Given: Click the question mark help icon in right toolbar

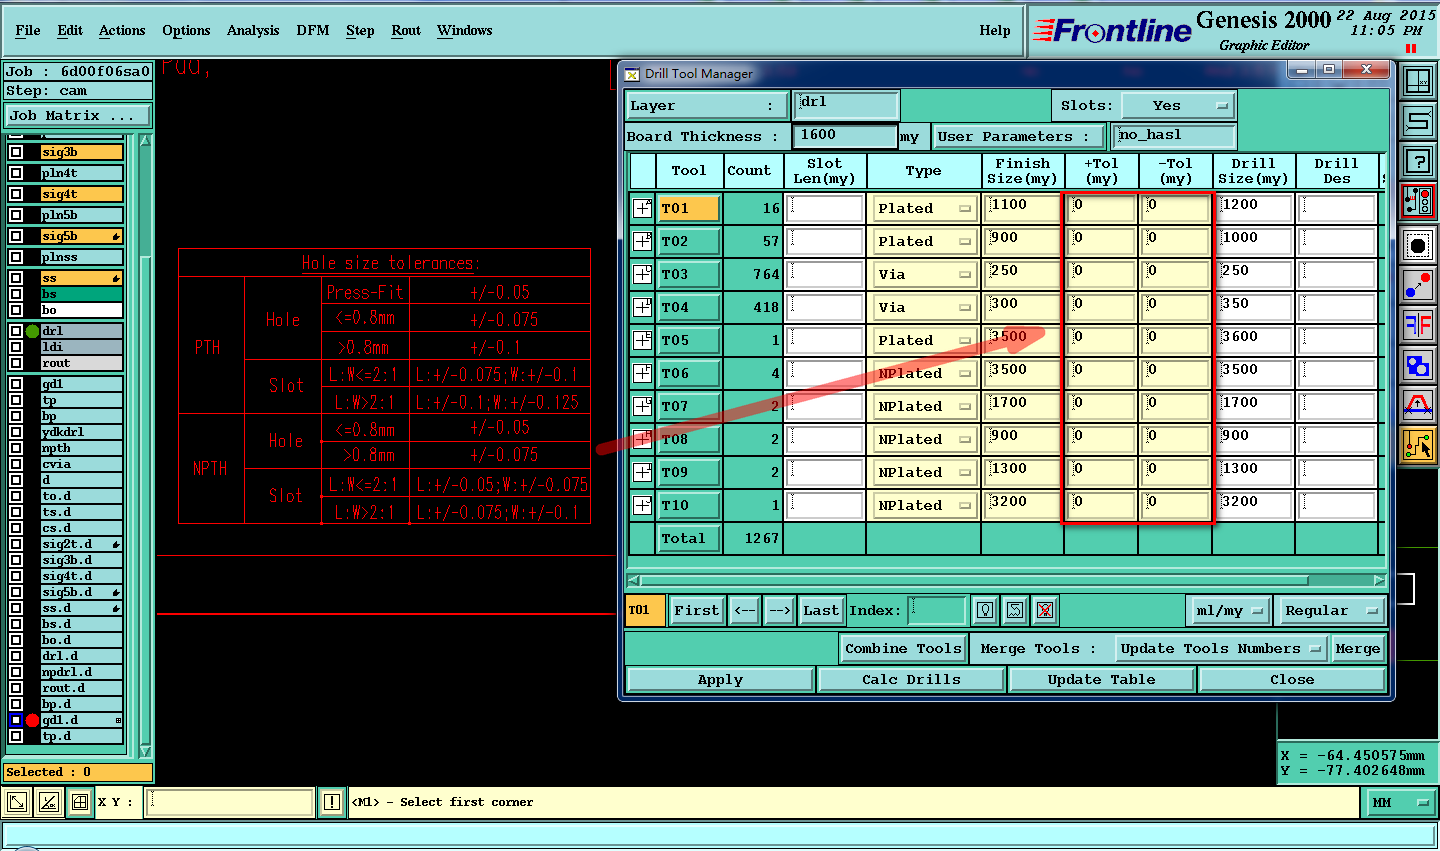Looking at the screenshot, I should pyautogui.click(x=1418, y=161).
